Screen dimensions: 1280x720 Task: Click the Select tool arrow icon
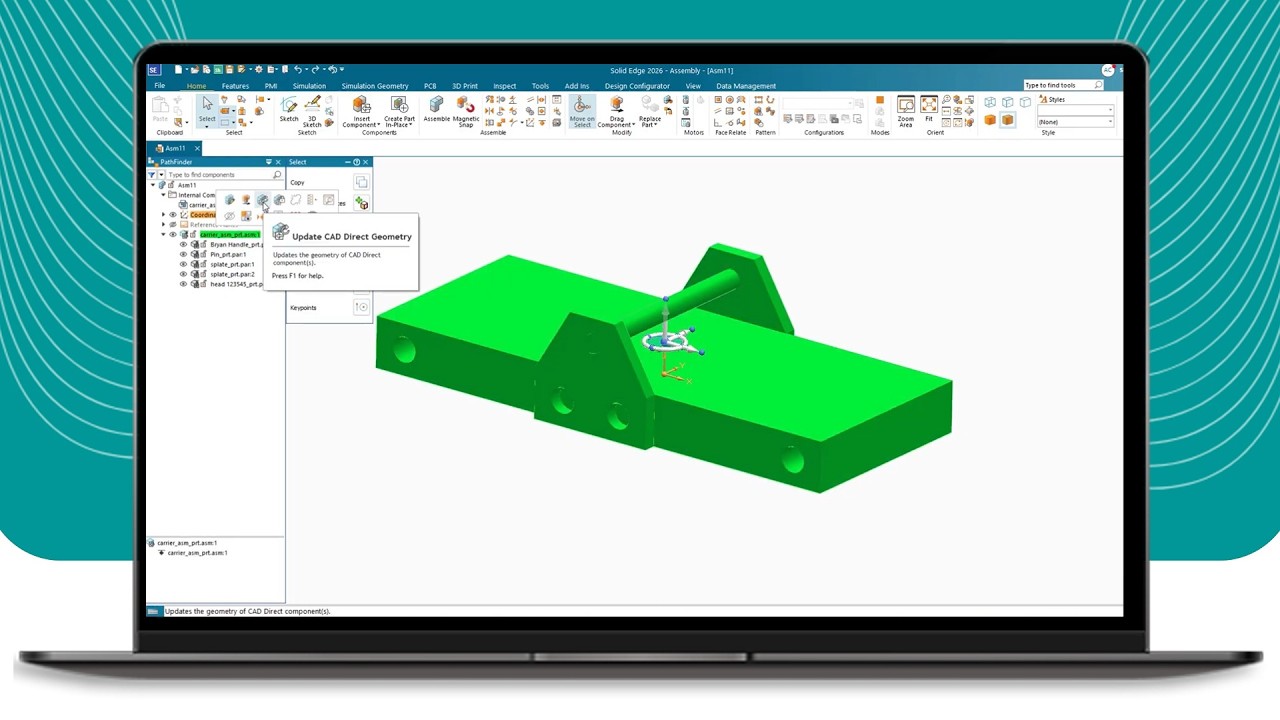point(207,103)
